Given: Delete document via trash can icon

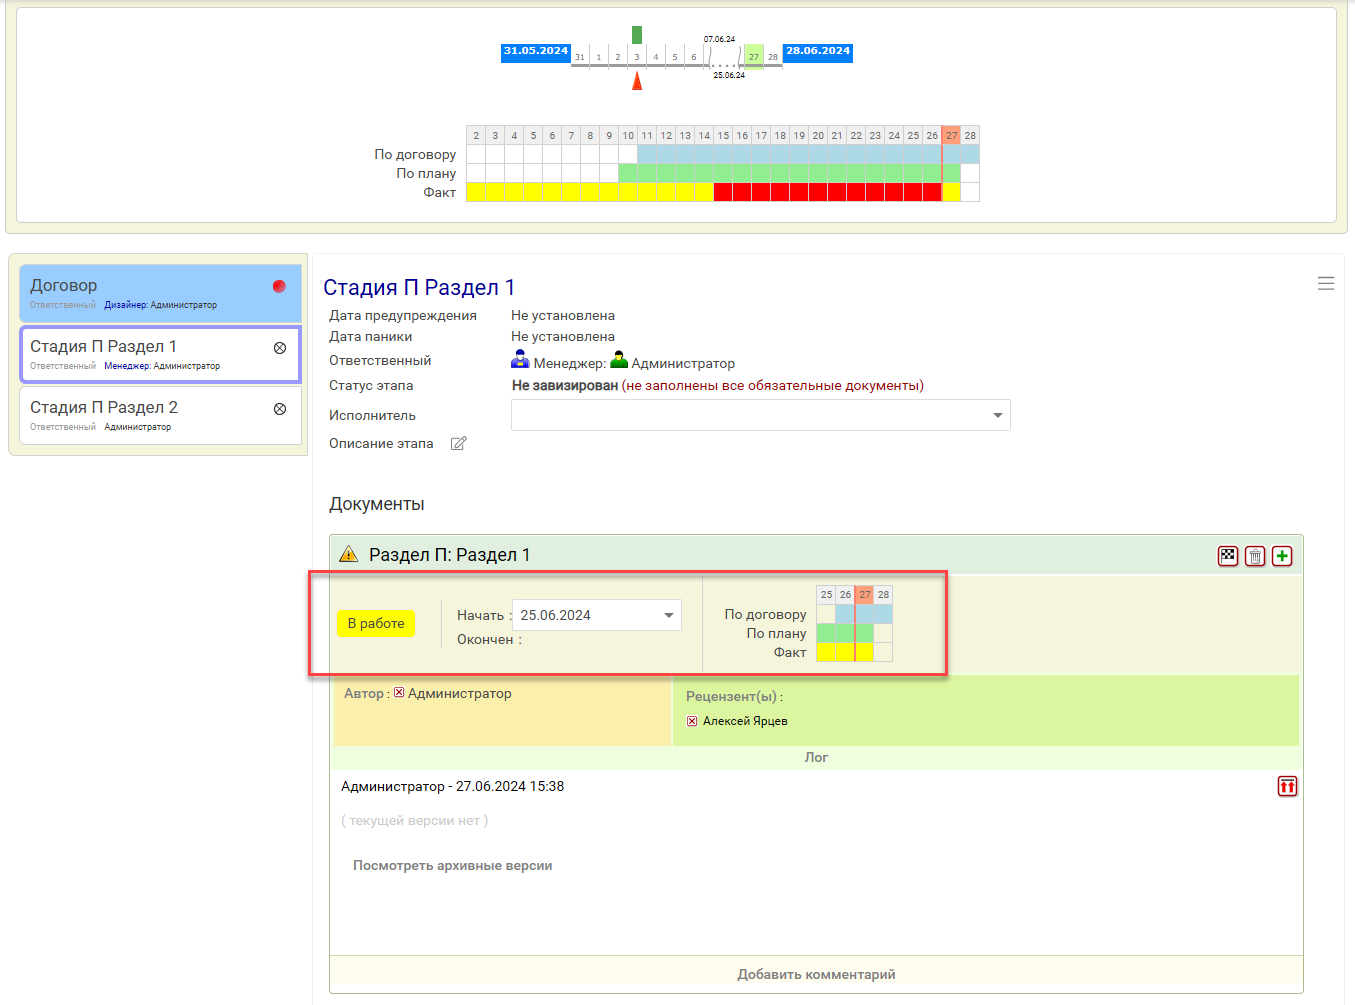Looking at the screenshot, I should [x=1255, y=556].
